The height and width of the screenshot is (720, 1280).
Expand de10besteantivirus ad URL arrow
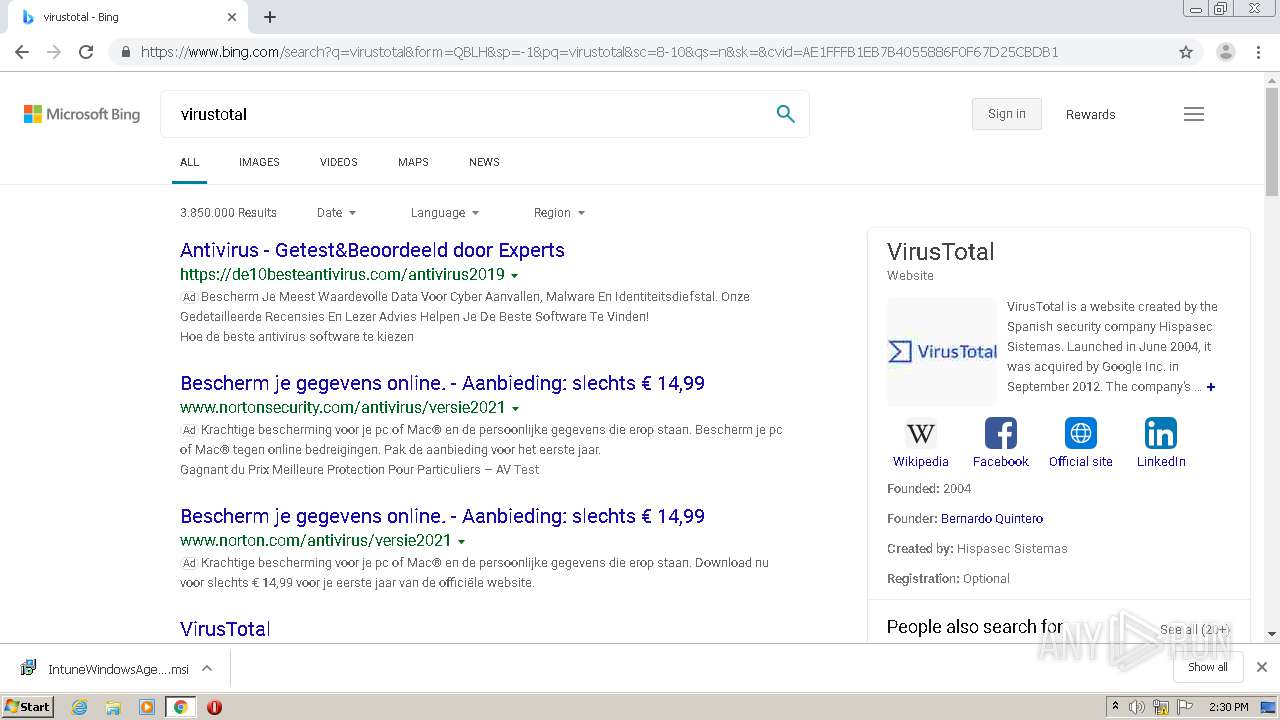[x=515, y=275]
